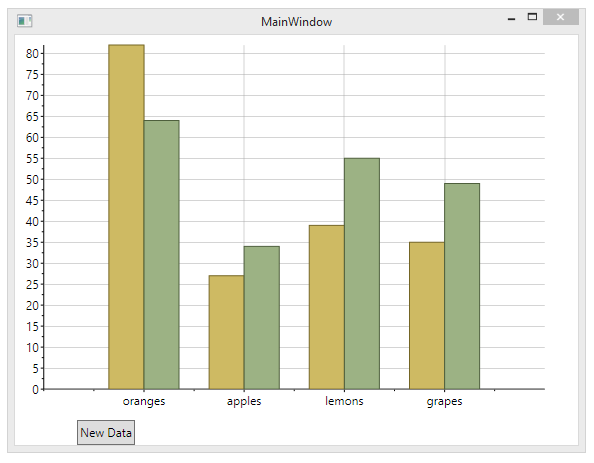Click the MainWindow title text

[x=297, y=22]
